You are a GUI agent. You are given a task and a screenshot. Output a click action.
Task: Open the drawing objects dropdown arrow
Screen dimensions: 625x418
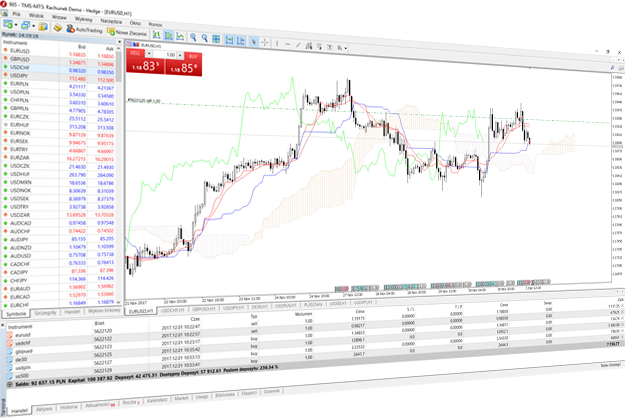pyautogui.click(x=346, y=48)
